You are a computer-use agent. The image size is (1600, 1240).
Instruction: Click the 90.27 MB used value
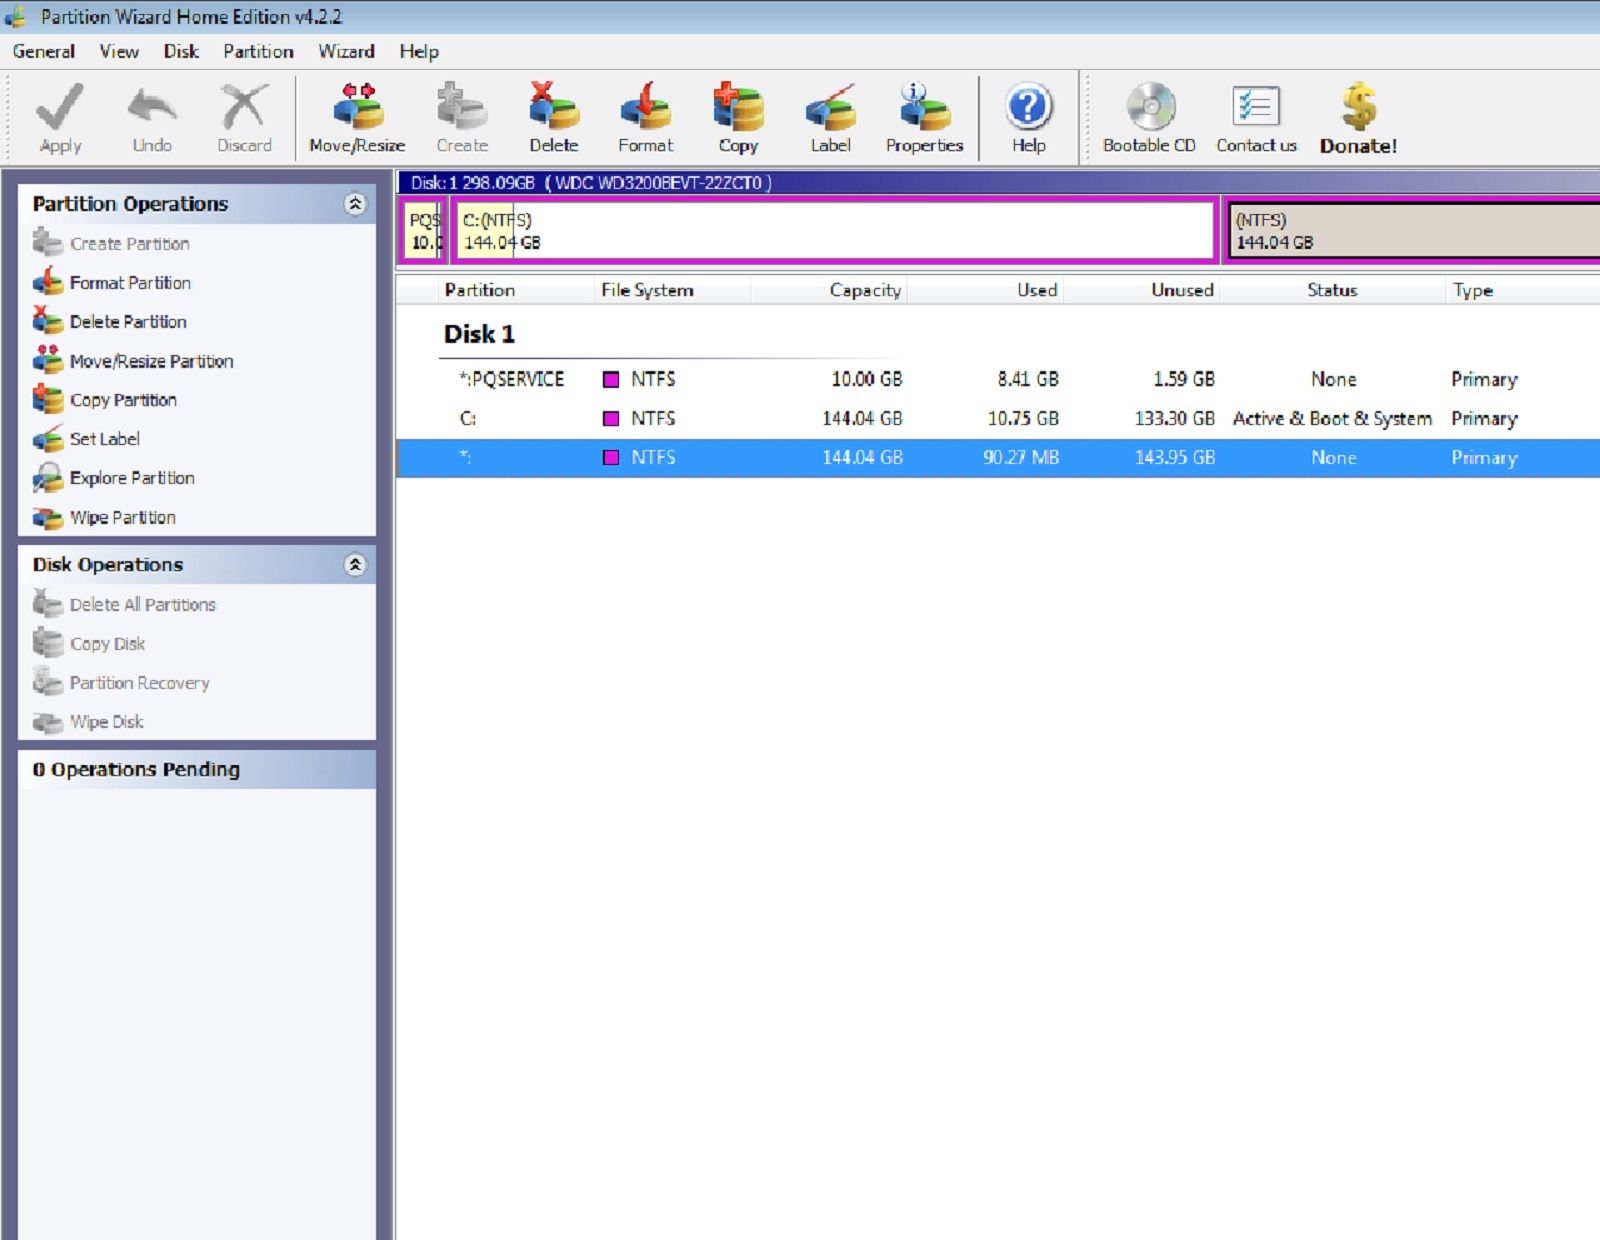pos(1020,458)
